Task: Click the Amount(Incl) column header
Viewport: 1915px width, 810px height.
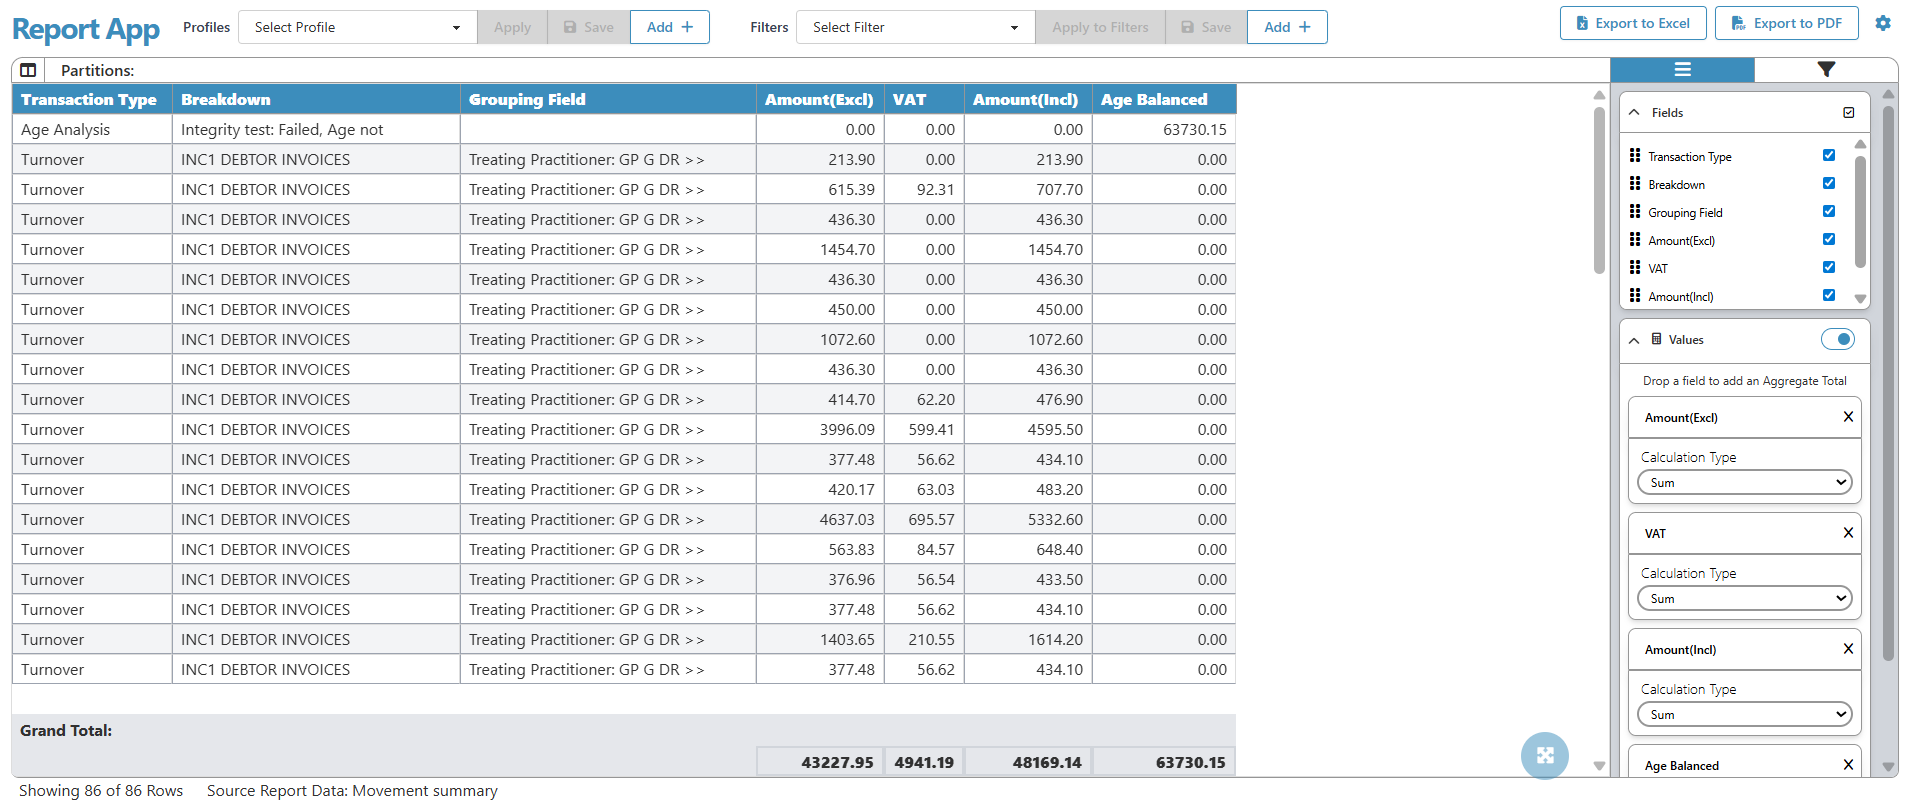Action: [x=1028, y=99]
